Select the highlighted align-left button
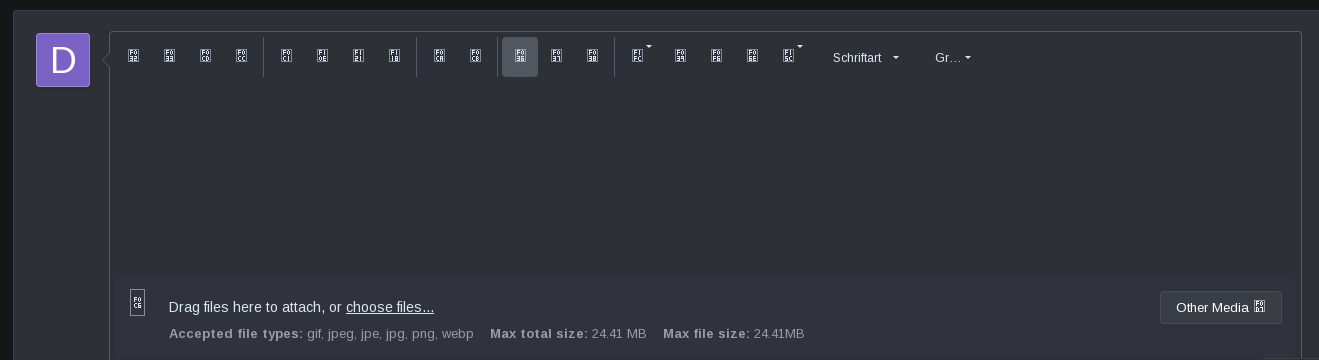The image size is (1319, 360). click(x=520, y=57)
